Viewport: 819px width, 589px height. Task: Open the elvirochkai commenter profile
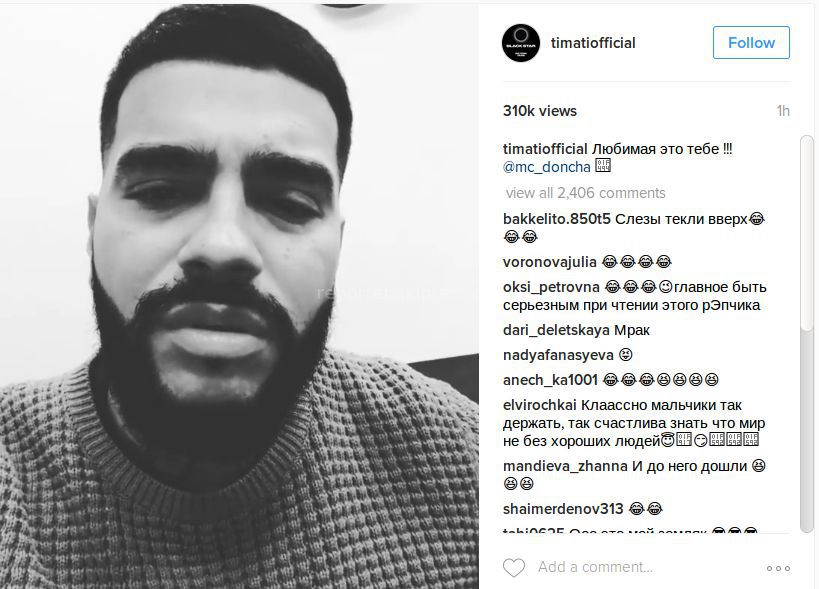click(540, 405)
